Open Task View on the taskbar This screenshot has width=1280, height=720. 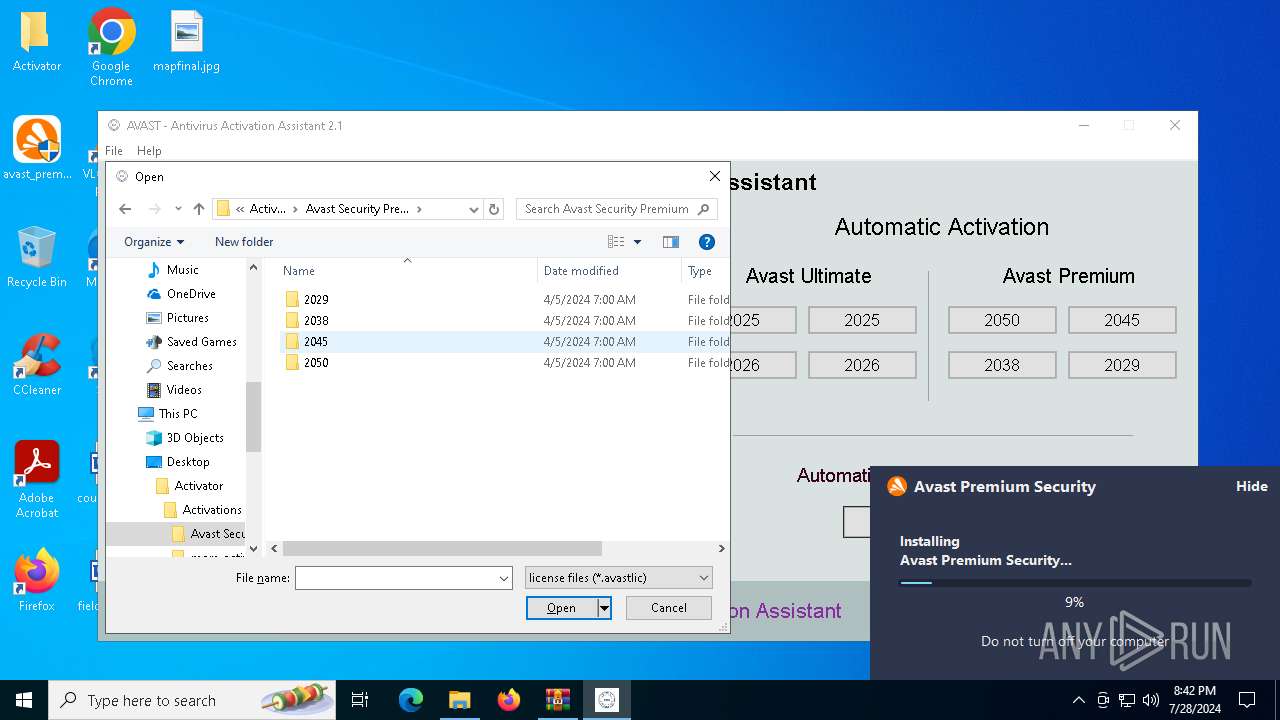(360, 700)
